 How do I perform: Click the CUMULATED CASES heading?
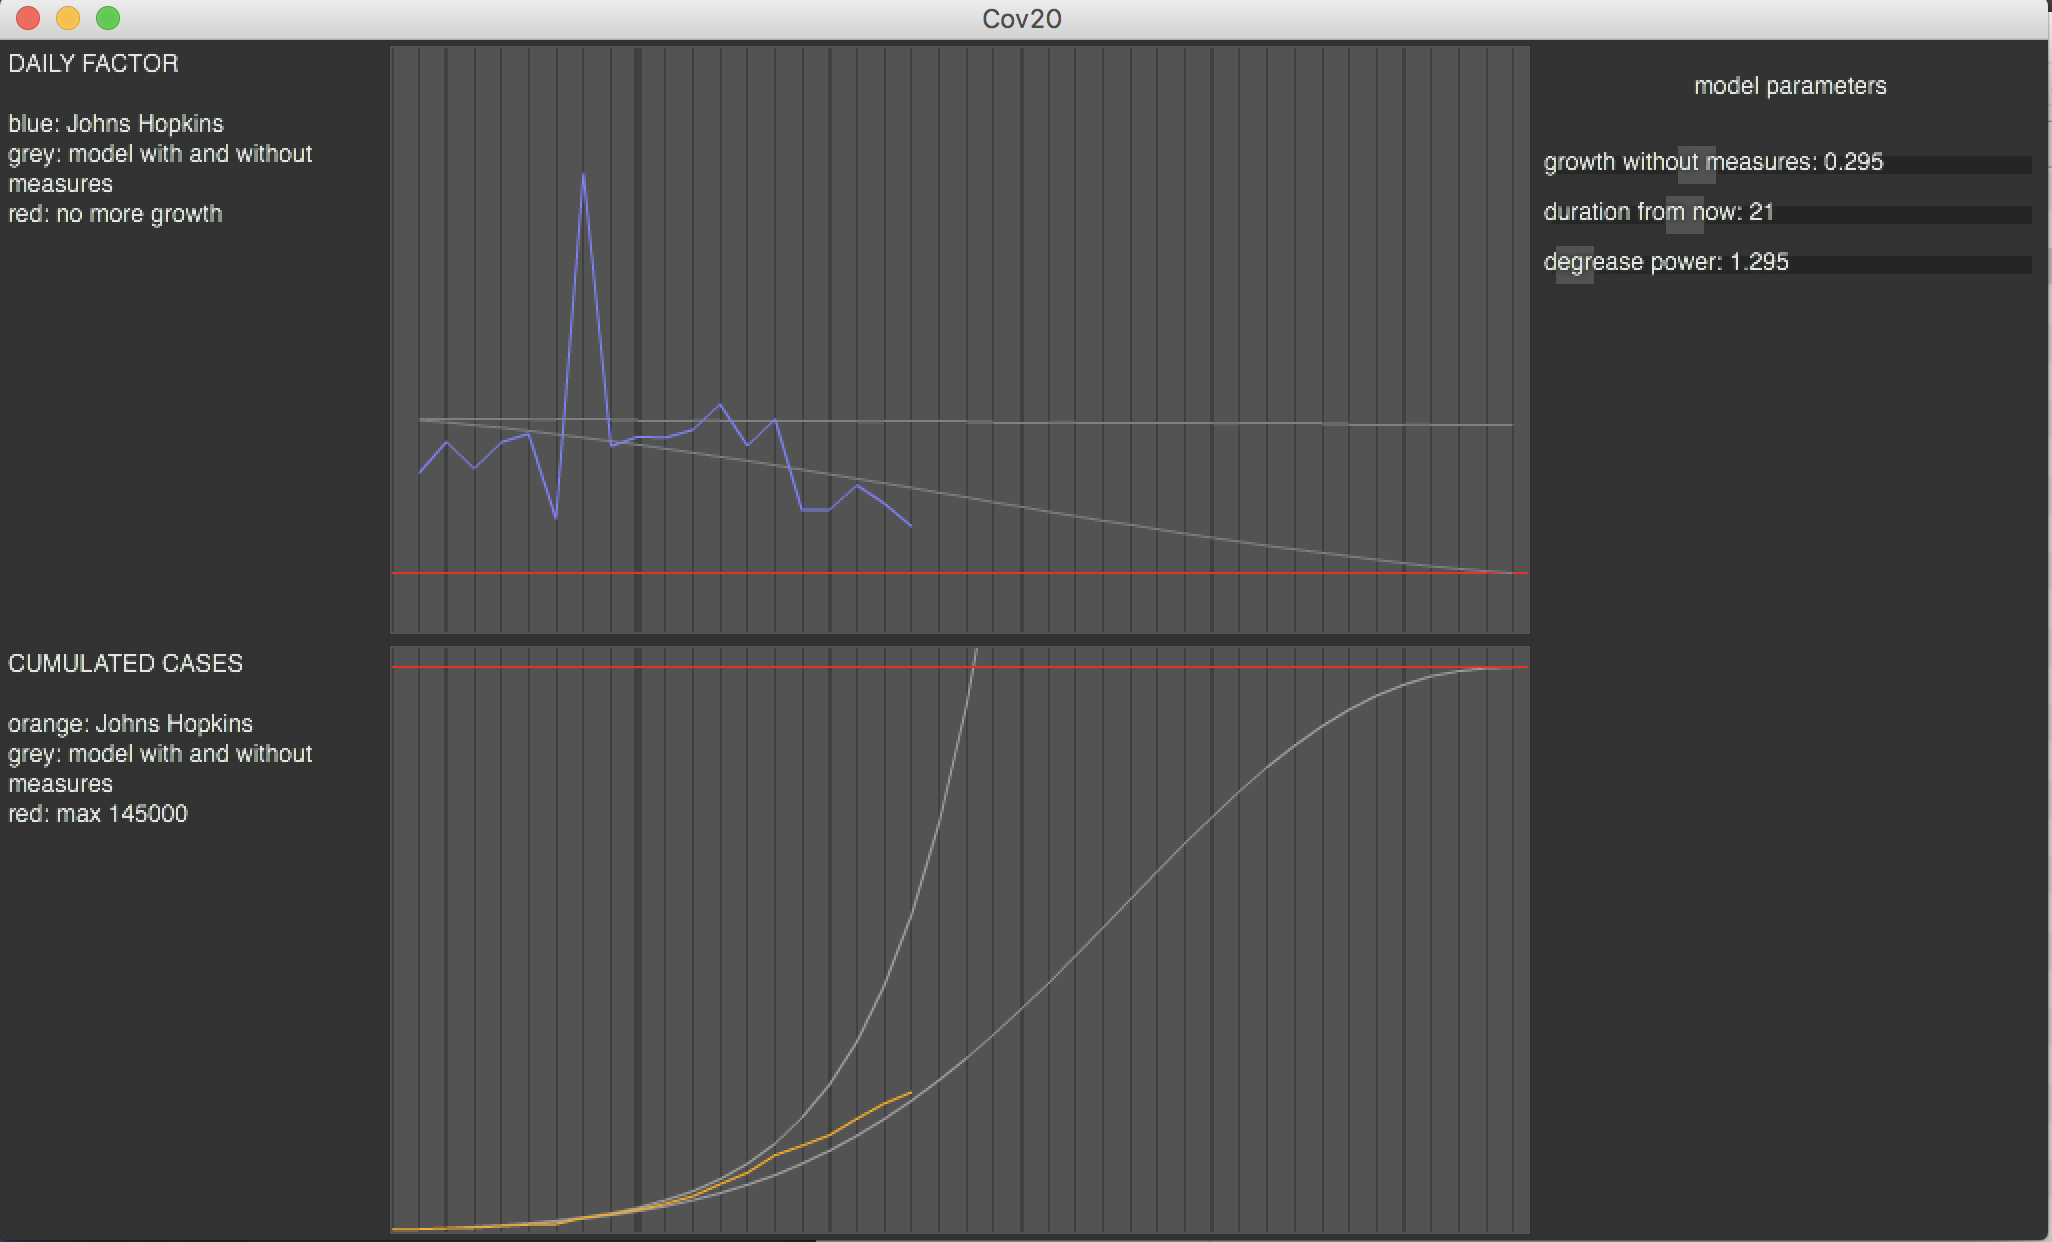click(125, 664)
